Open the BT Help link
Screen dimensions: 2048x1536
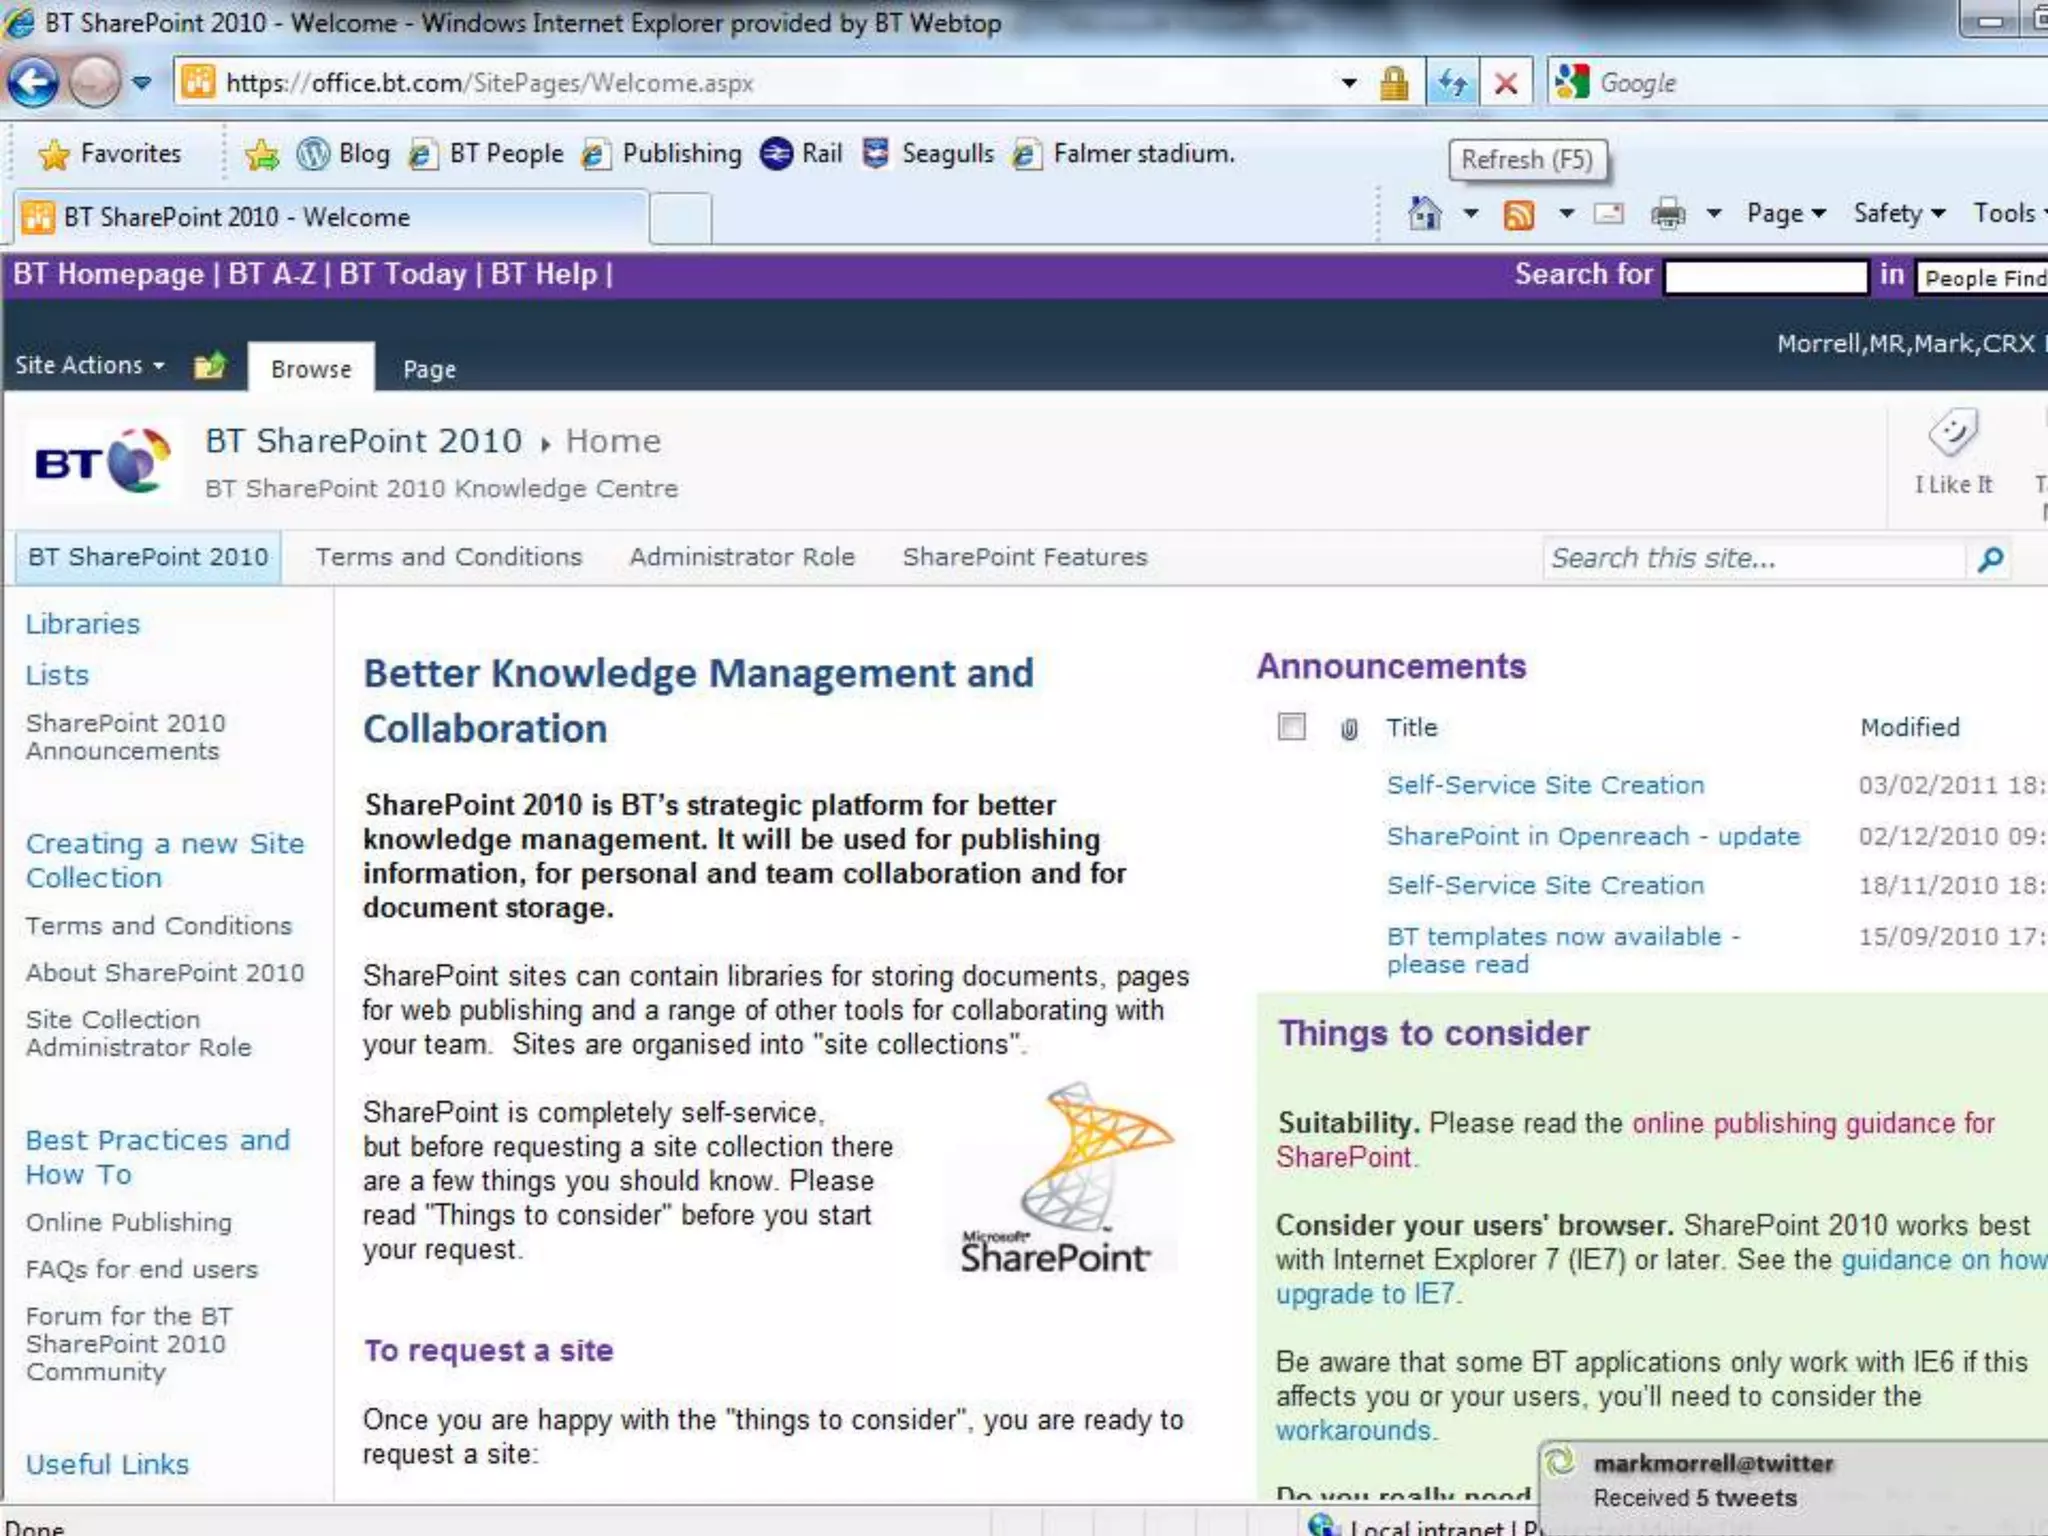544,274
